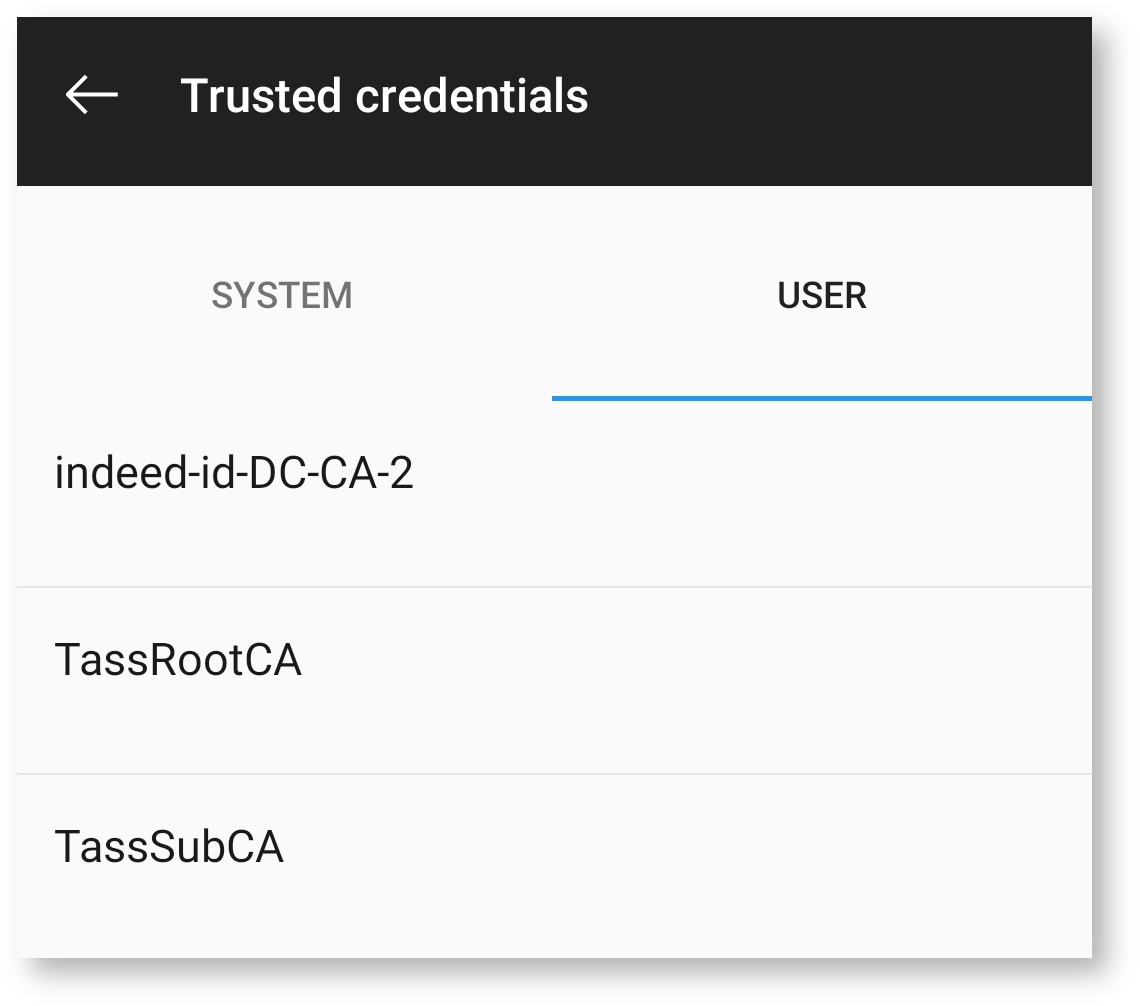Select first certificate in user list

tap(234, 473)
